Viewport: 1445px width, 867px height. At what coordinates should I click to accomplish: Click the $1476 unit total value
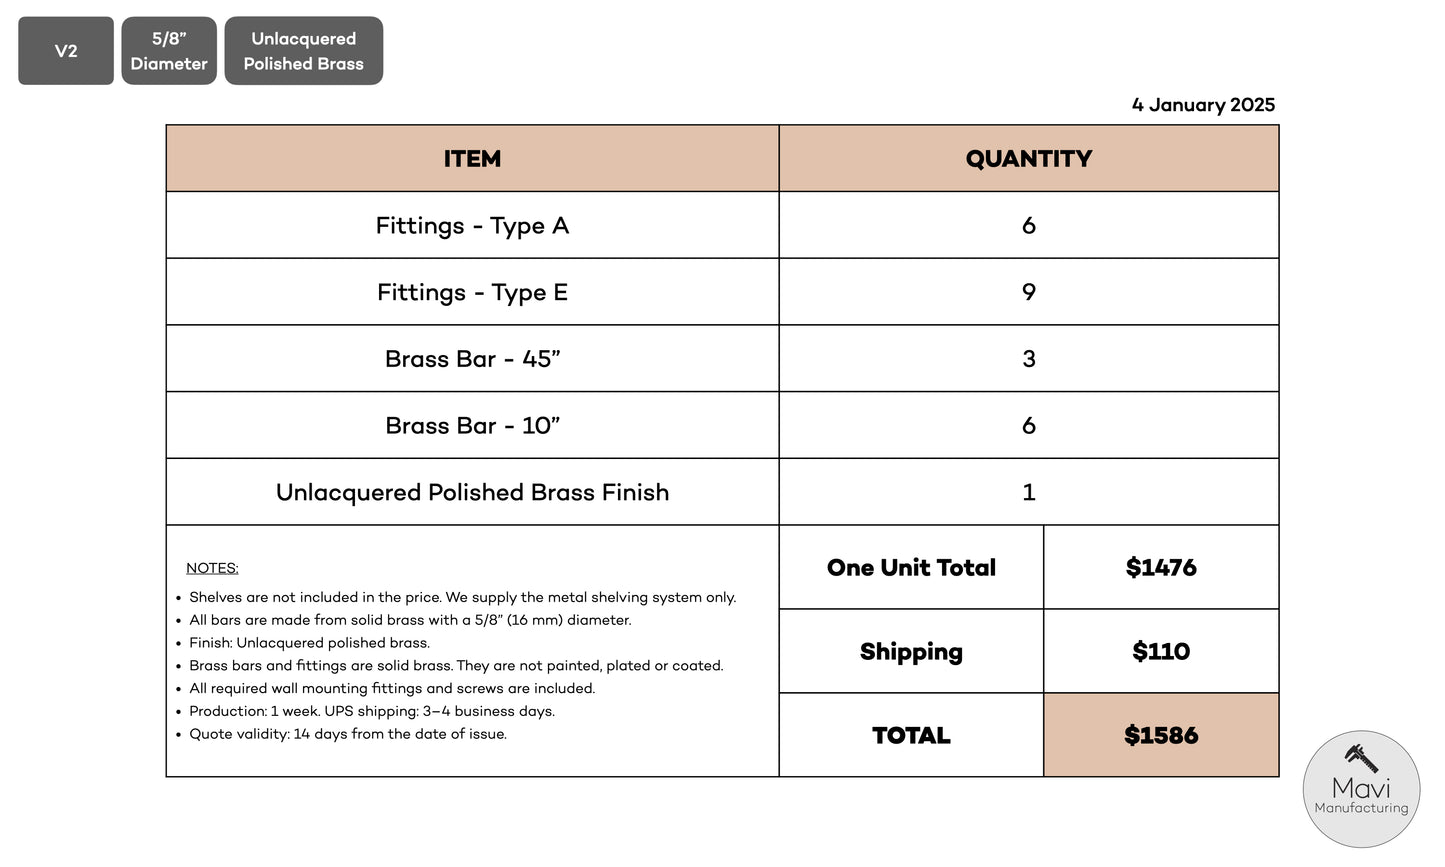pyautogui.click(x=1161, y=568)
